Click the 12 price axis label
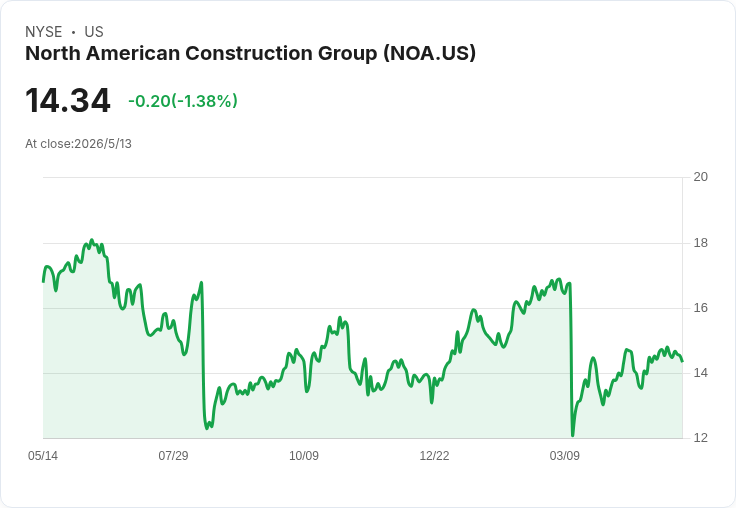The height and width of the screenshot is (508, 736). [x=700, y=438]
